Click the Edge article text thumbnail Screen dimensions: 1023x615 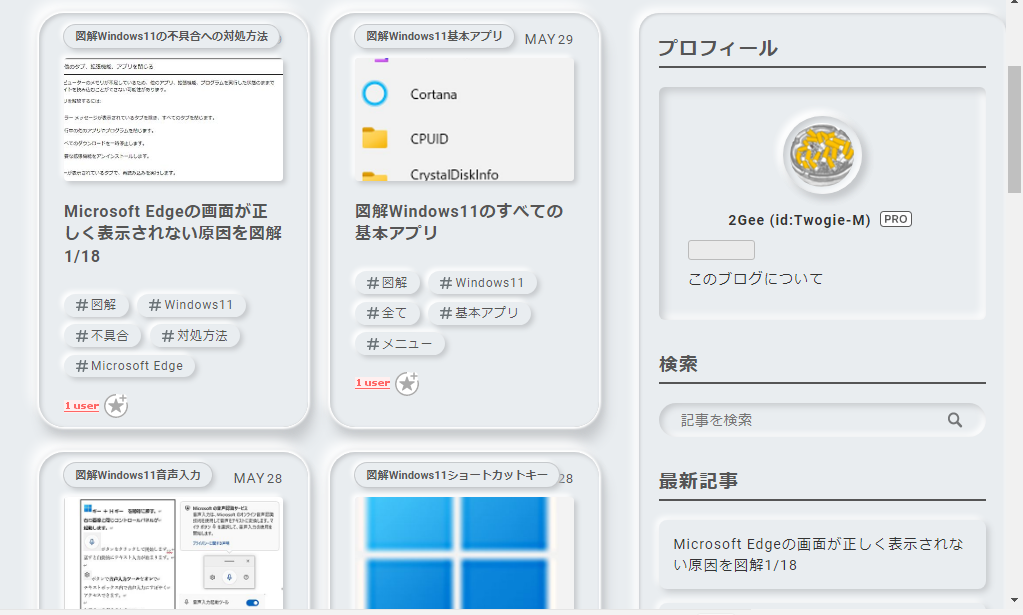[174, 119]
